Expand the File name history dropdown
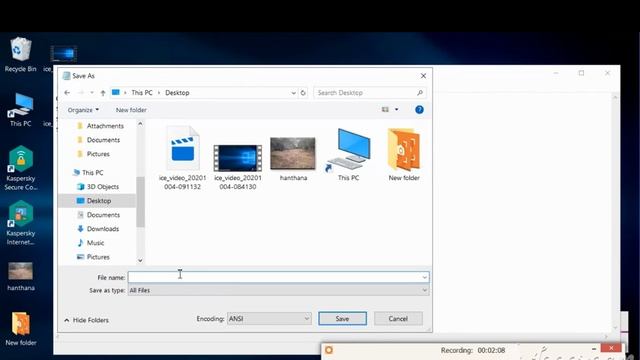 coord(424,278)
